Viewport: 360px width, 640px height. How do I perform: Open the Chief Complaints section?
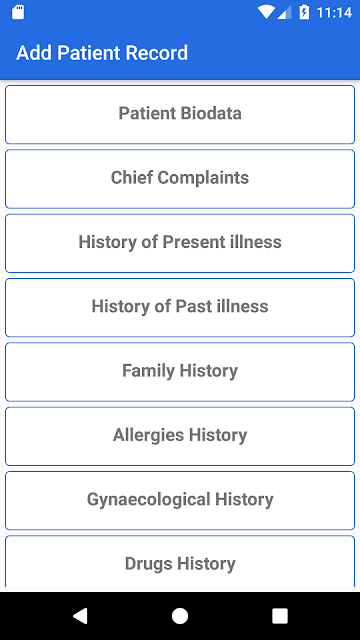click(180, 179)
